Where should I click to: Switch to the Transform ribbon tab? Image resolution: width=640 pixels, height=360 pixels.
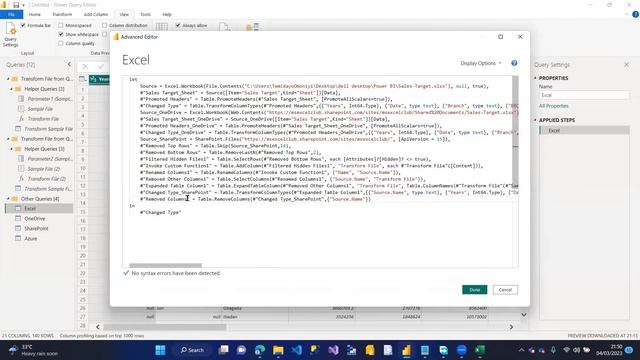62,15
